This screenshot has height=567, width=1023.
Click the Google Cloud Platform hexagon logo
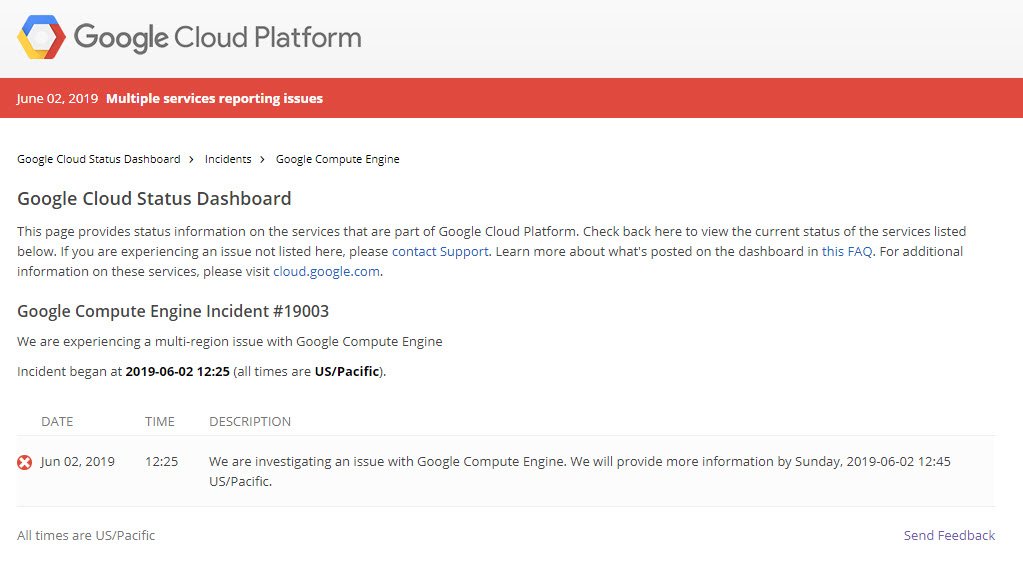[41, 37]
